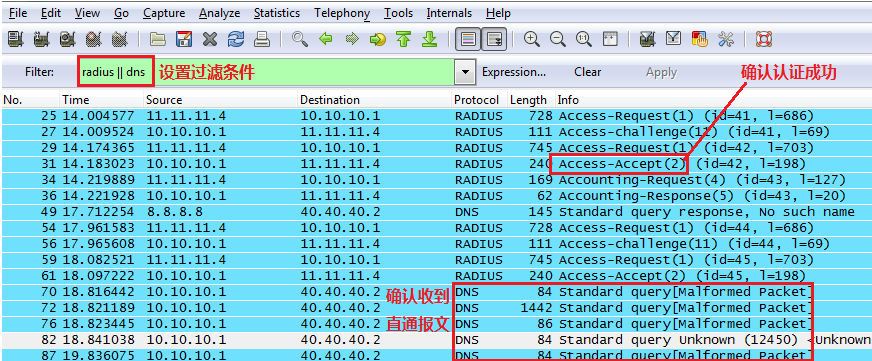The image size is (872, 361).
Task: Stop the running capture icon
Action: tap(94, 39)
